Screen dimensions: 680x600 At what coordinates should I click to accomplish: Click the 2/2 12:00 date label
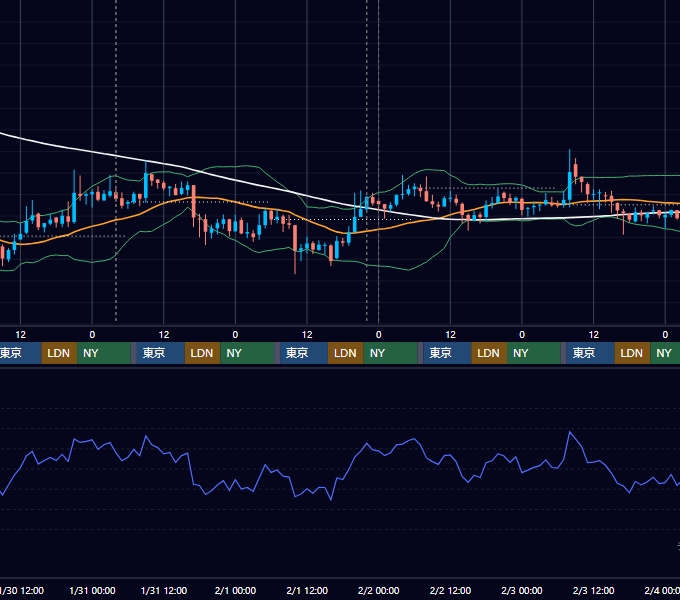pyautogui.click(x=450, y=590)
